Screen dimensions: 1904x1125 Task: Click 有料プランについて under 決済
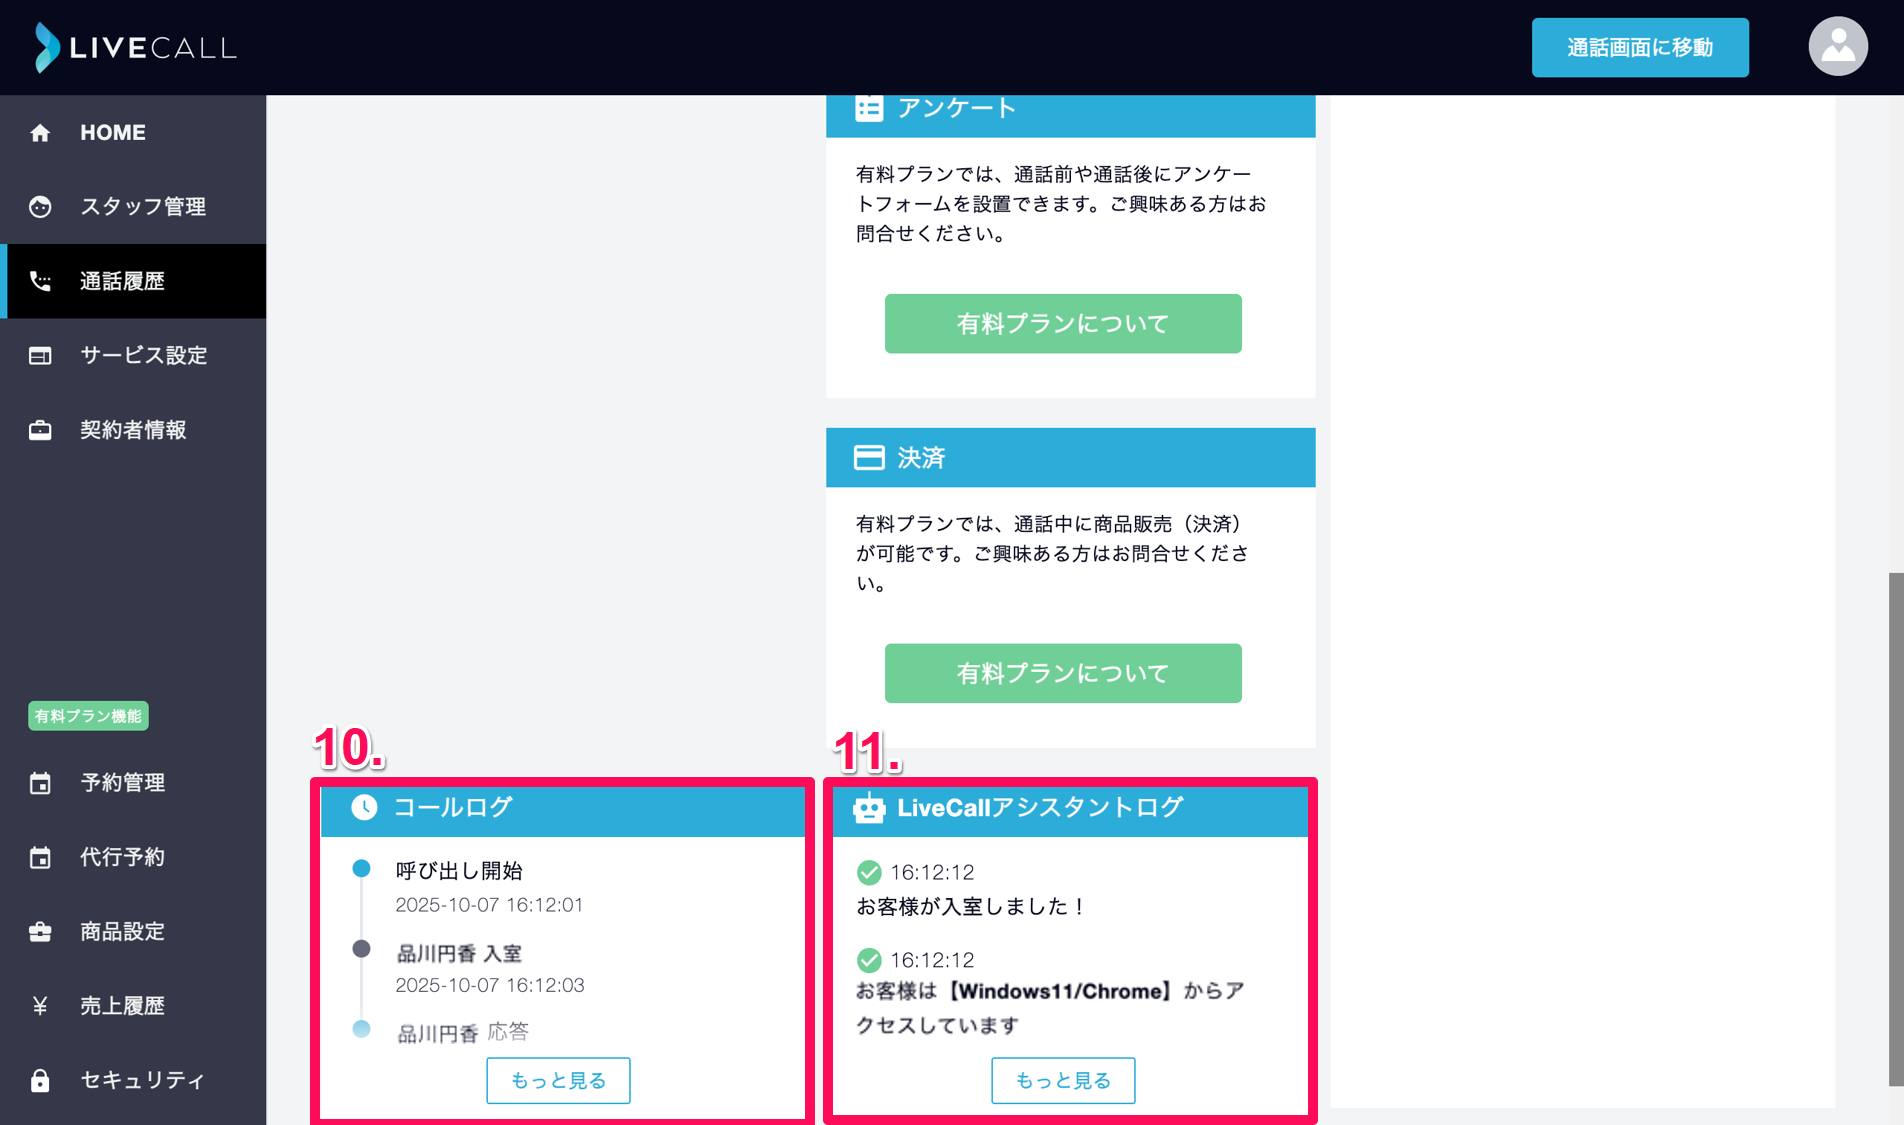coord(1063,673)
